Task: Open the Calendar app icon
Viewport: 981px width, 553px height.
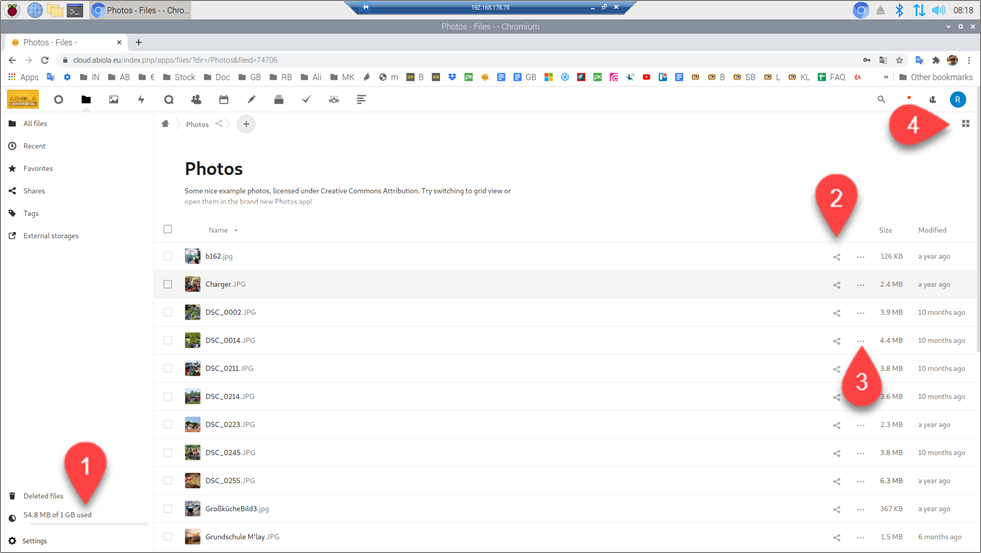Action: tap(223, 100)
